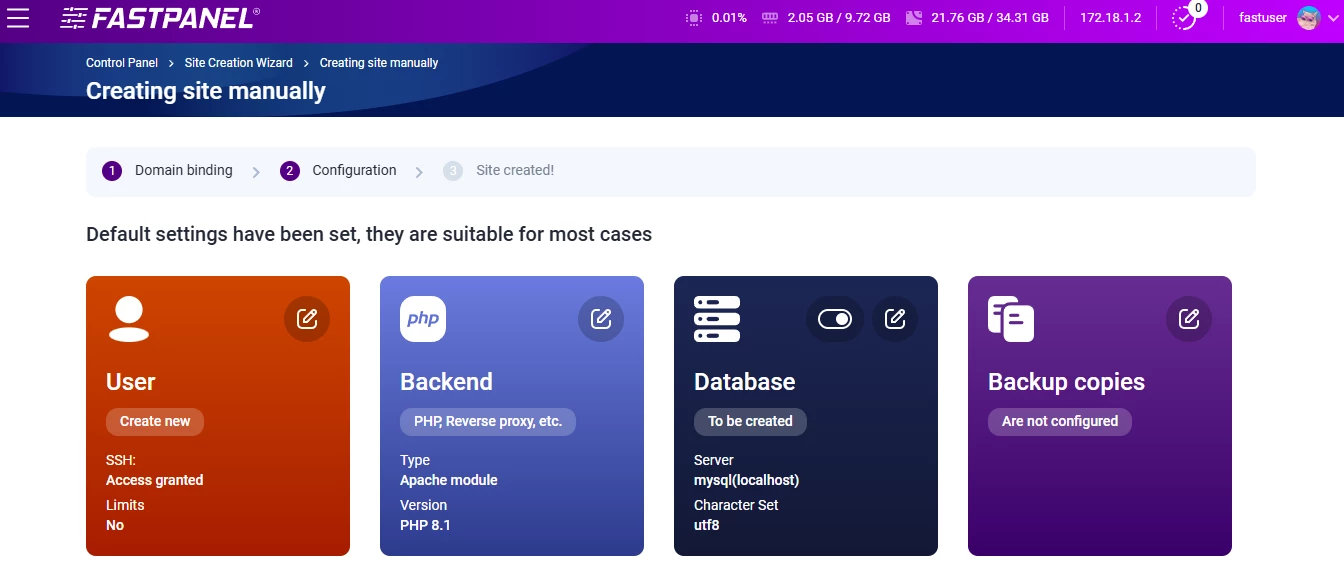The height and width of the screenshot is (567, 1344).
Task: Click the To be created badge
Action: click(x=750, y=421)
